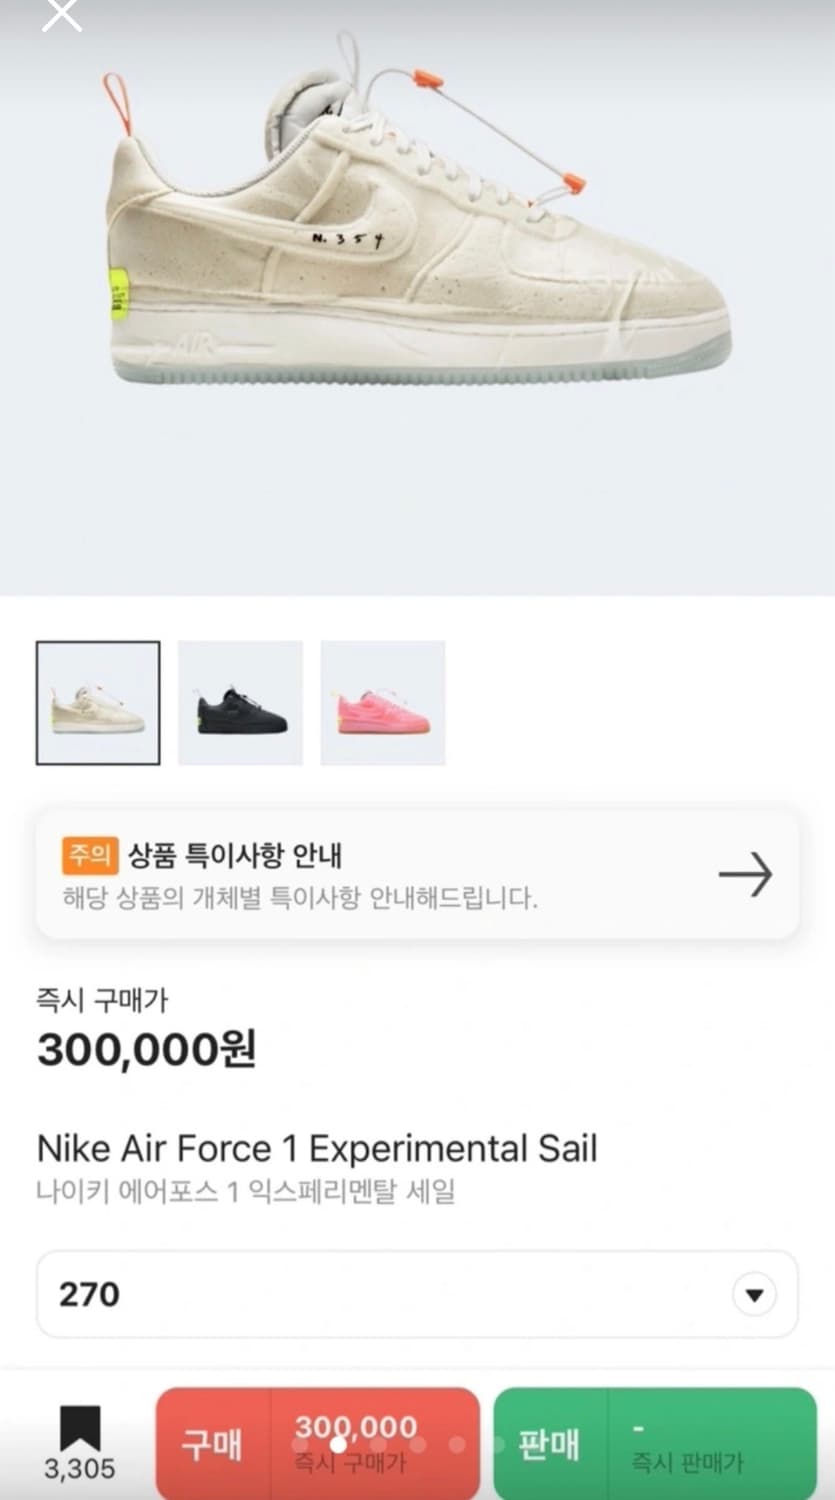Expand the size dropdown arrow icon

click(x=754, y=1295)
